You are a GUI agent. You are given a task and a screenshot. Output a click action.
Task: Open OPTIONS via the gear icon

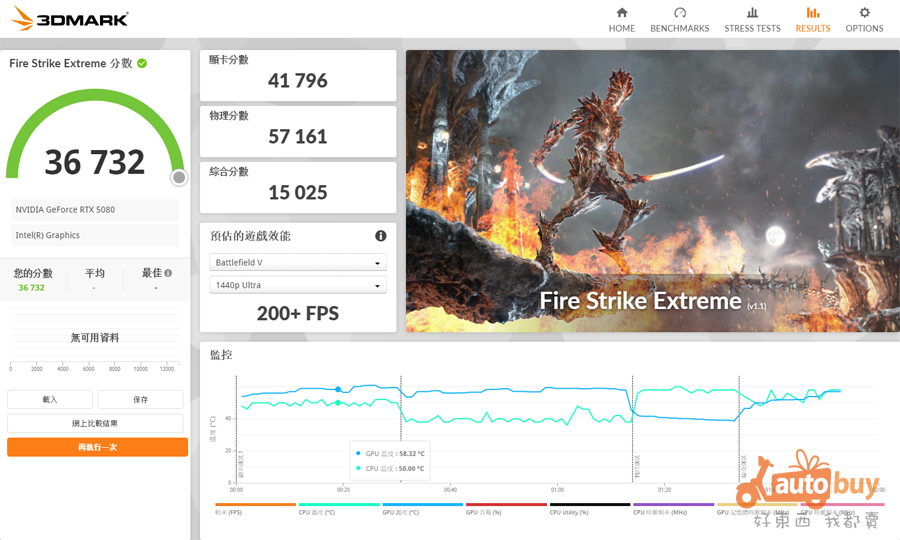864,13
